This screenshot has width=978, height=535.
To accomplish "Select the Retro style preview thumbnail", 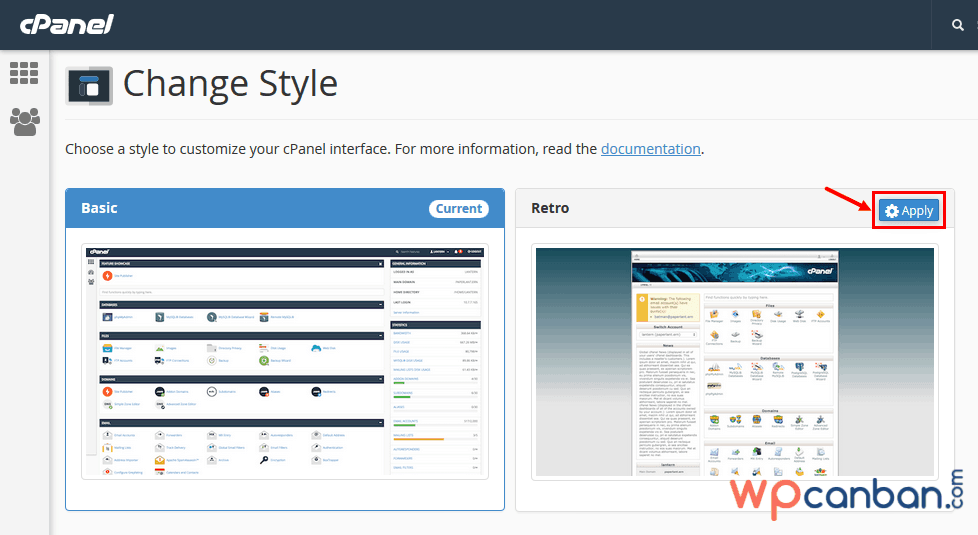I will (x=734, y=361).
